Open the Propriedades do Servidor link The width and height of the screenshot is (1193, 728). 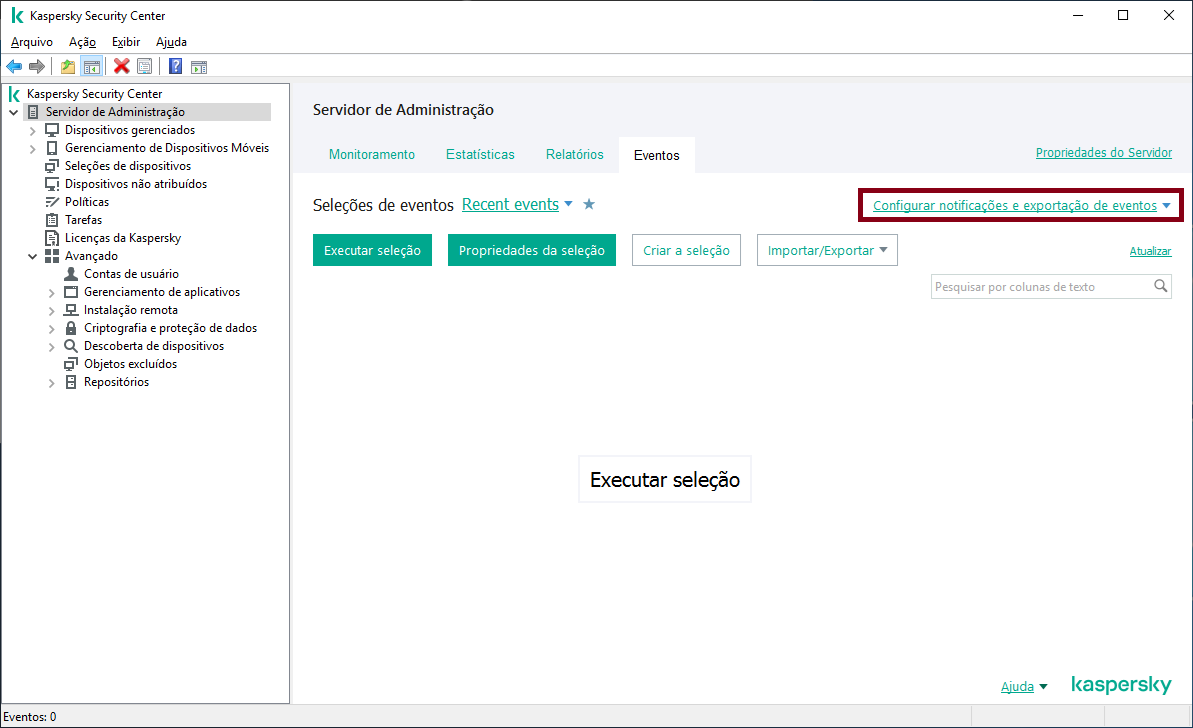1103,153
